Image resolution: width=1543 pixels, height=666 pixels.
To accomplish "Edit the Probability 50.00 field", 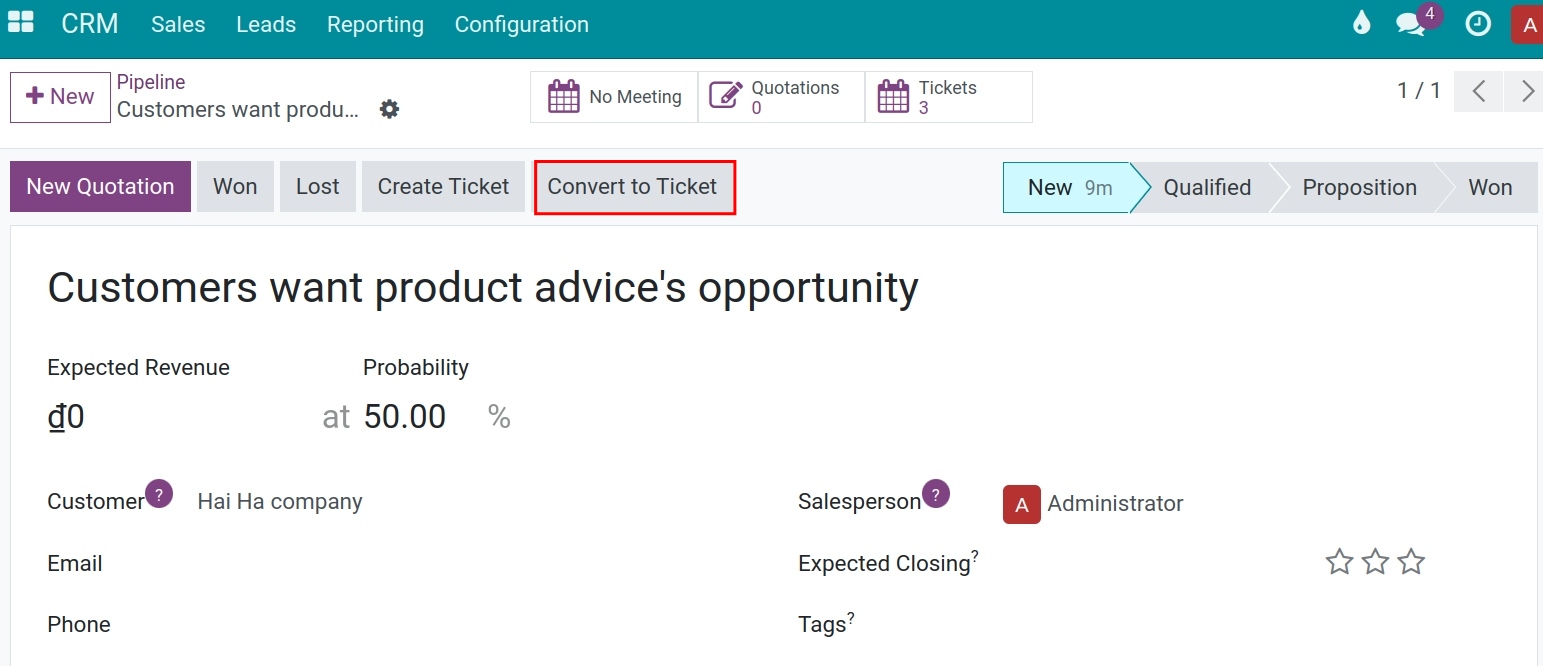I will (x=405, y=416).
